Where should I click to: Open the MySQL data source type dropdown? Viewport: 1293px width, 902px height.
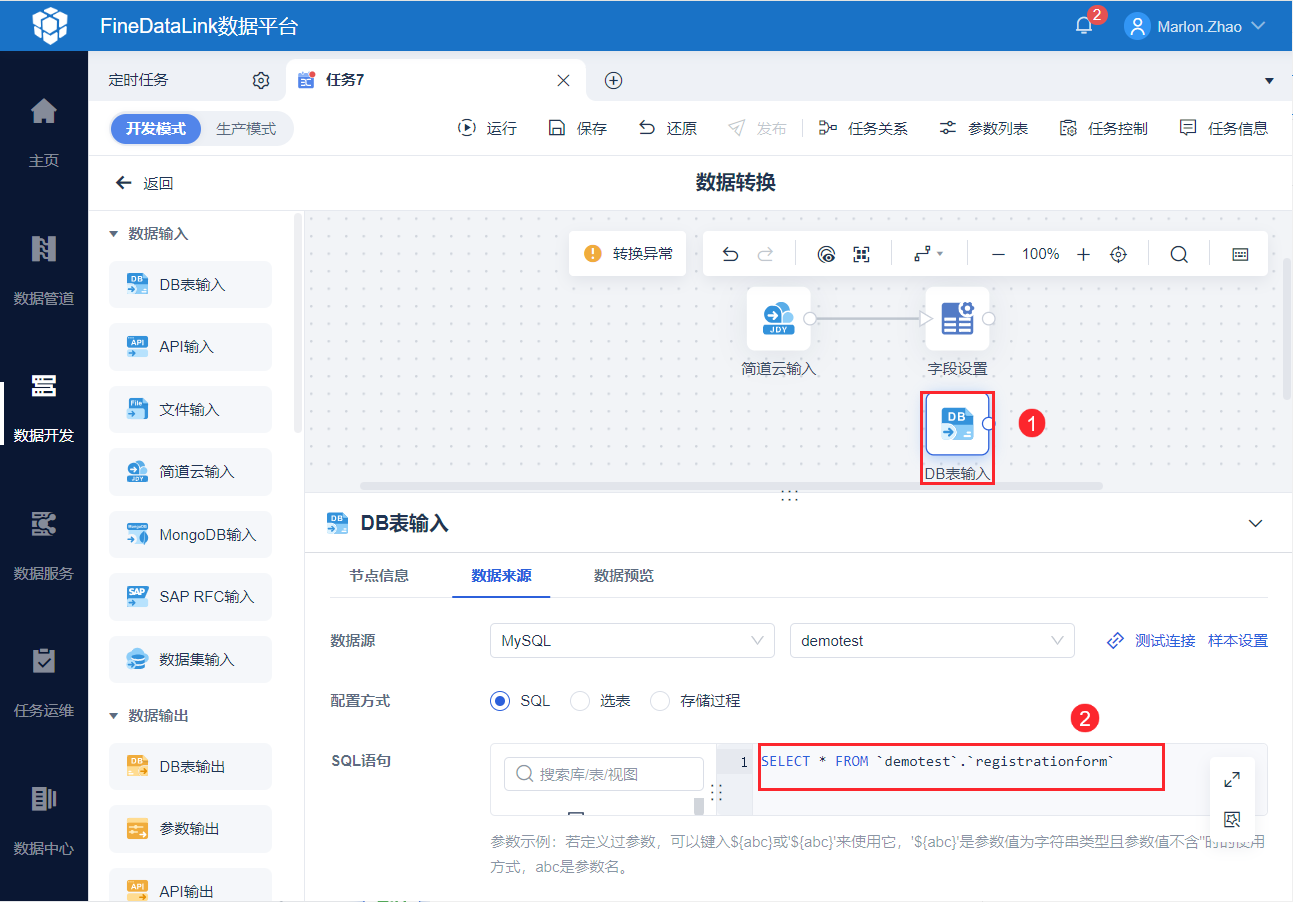click(632, 641)
